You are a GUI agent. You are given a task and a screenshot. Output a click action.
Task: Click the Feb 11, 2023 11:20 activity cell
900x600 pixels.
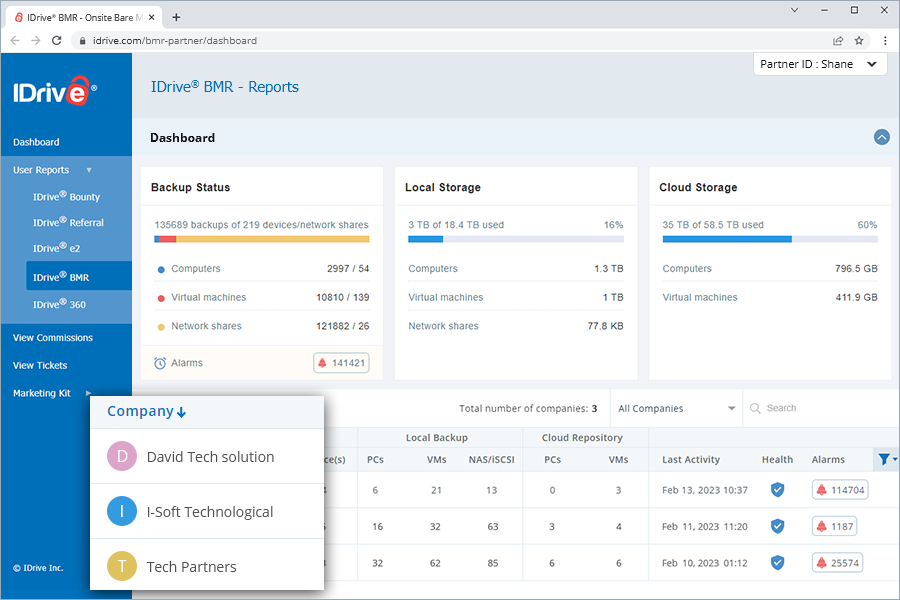705,526
